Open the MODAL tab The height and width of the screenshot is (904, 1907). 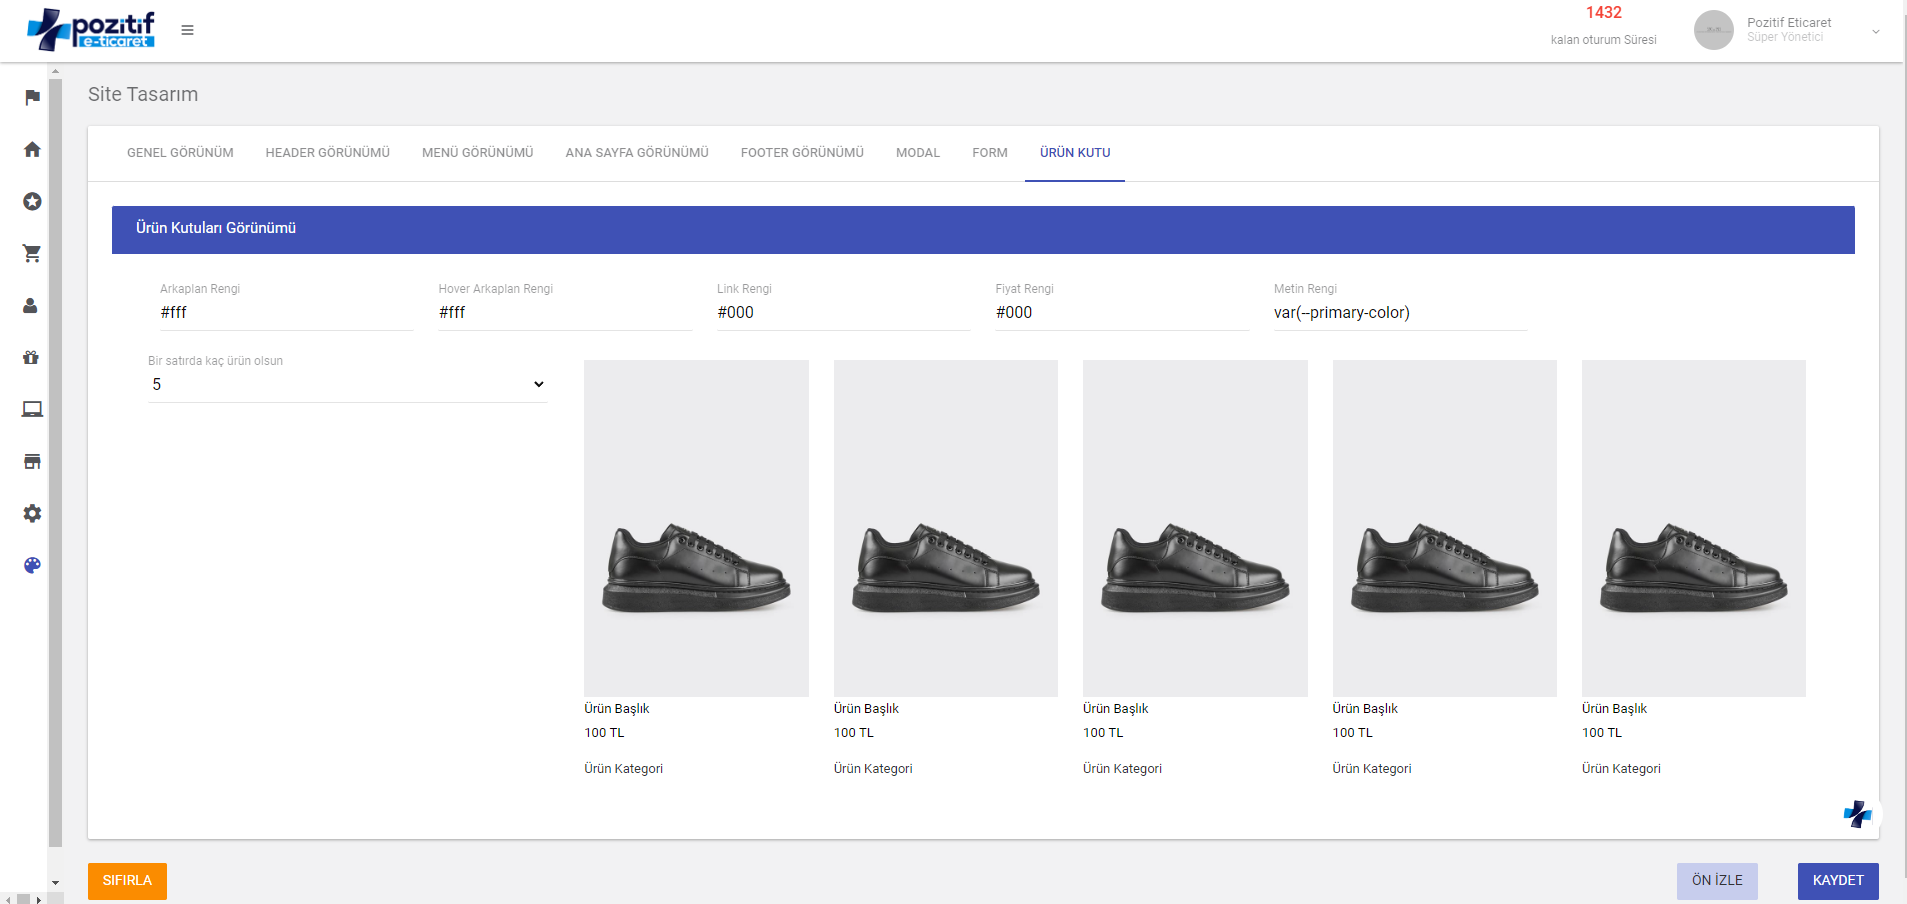[917, 153]
